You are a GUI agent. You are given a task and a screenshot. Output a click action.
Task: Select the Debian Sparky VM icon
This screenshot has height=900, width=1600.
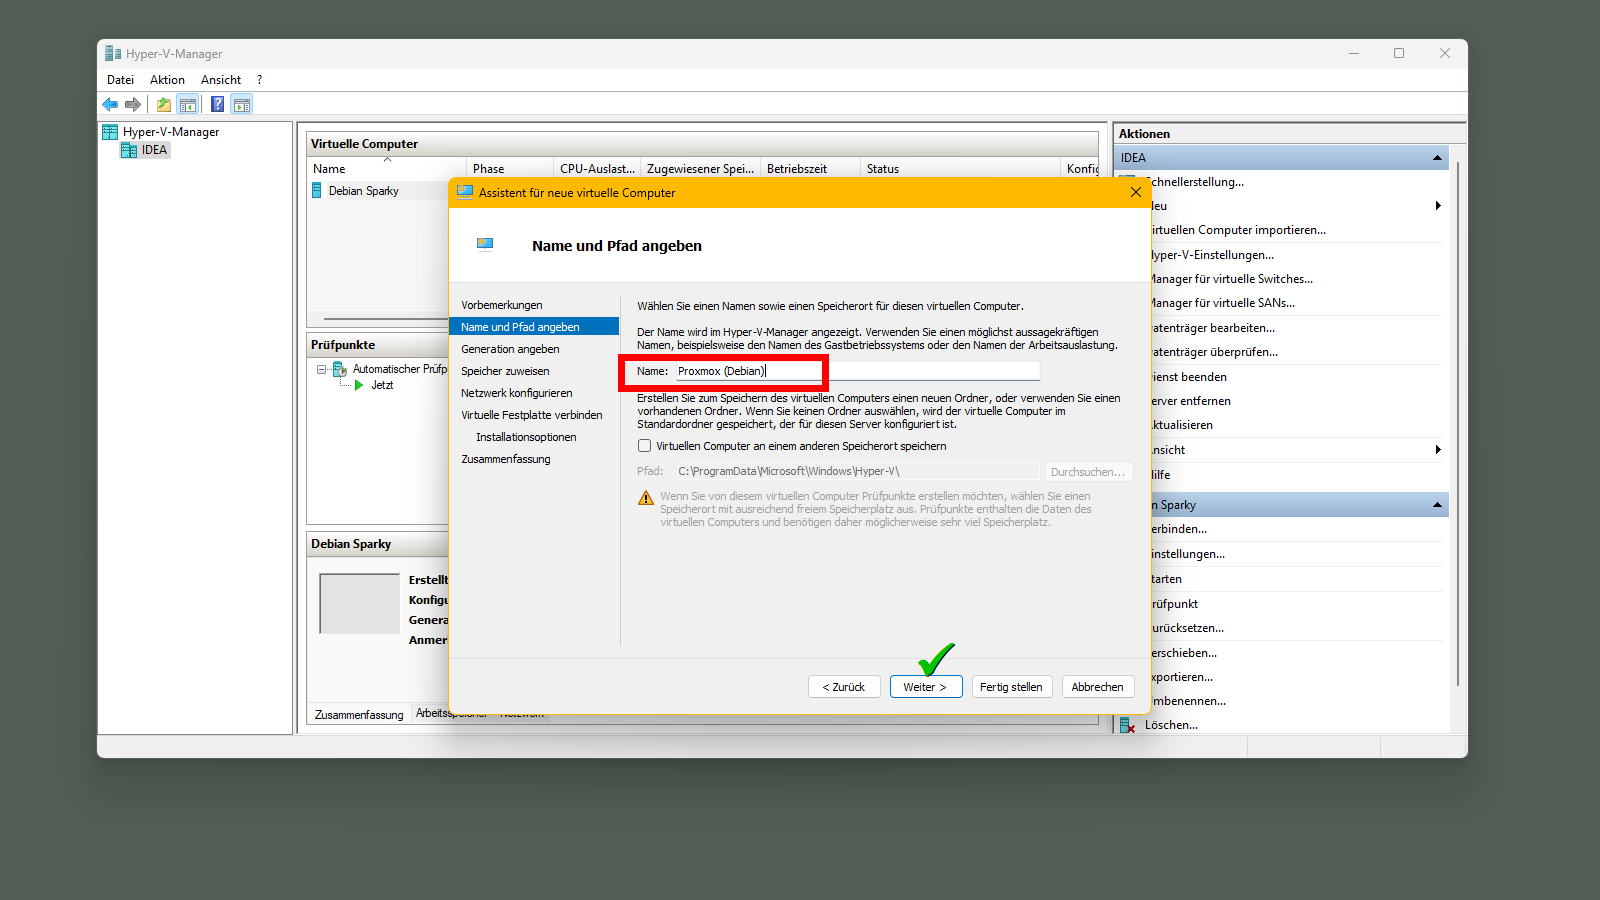tap(317, 191)
